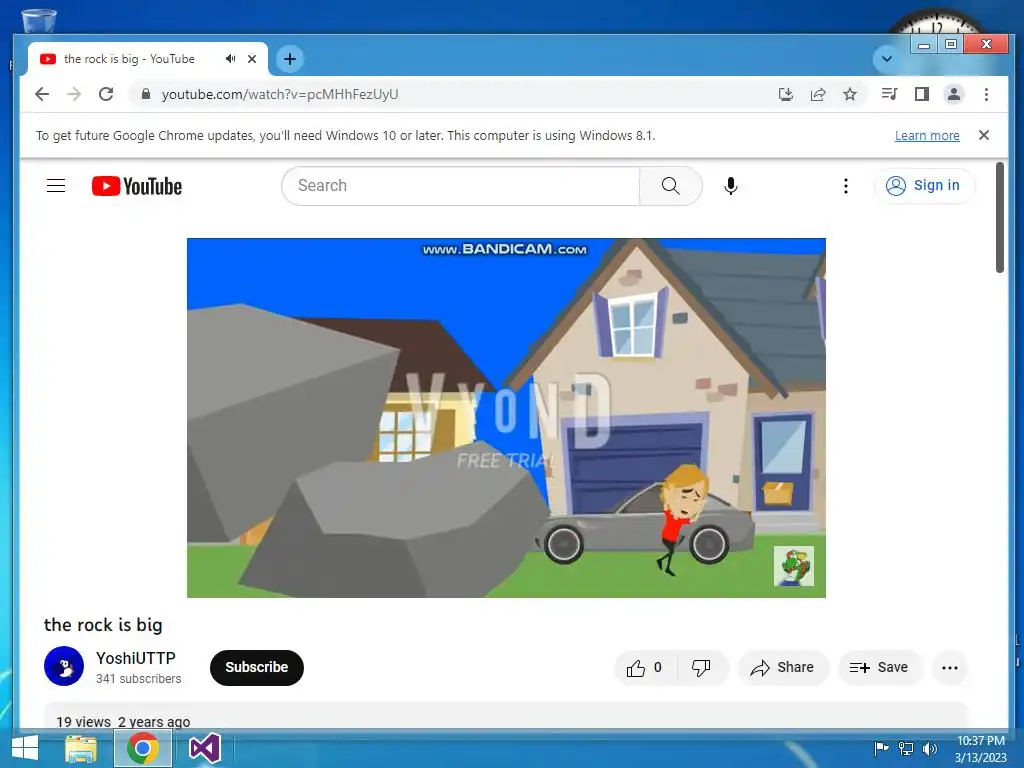Go back using the browser back arrow

(42, 94)
